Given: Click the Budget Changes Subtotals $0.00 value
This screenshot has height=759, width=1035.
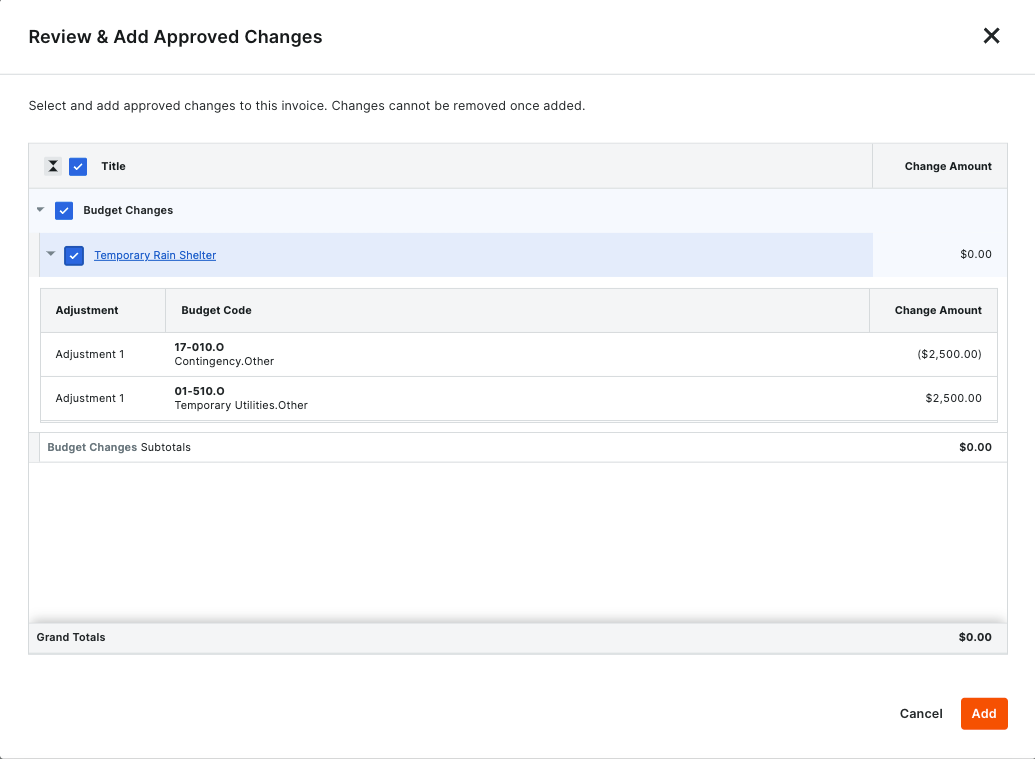Looking at the screenshot, I should click(x=975, y=447).
